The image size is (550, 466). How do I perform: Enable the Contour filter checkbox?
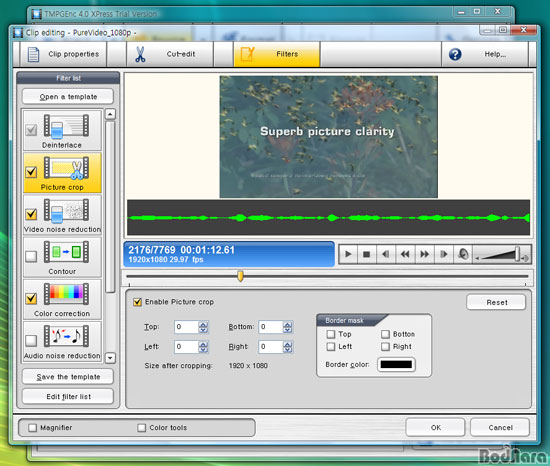tap(31, 256)
